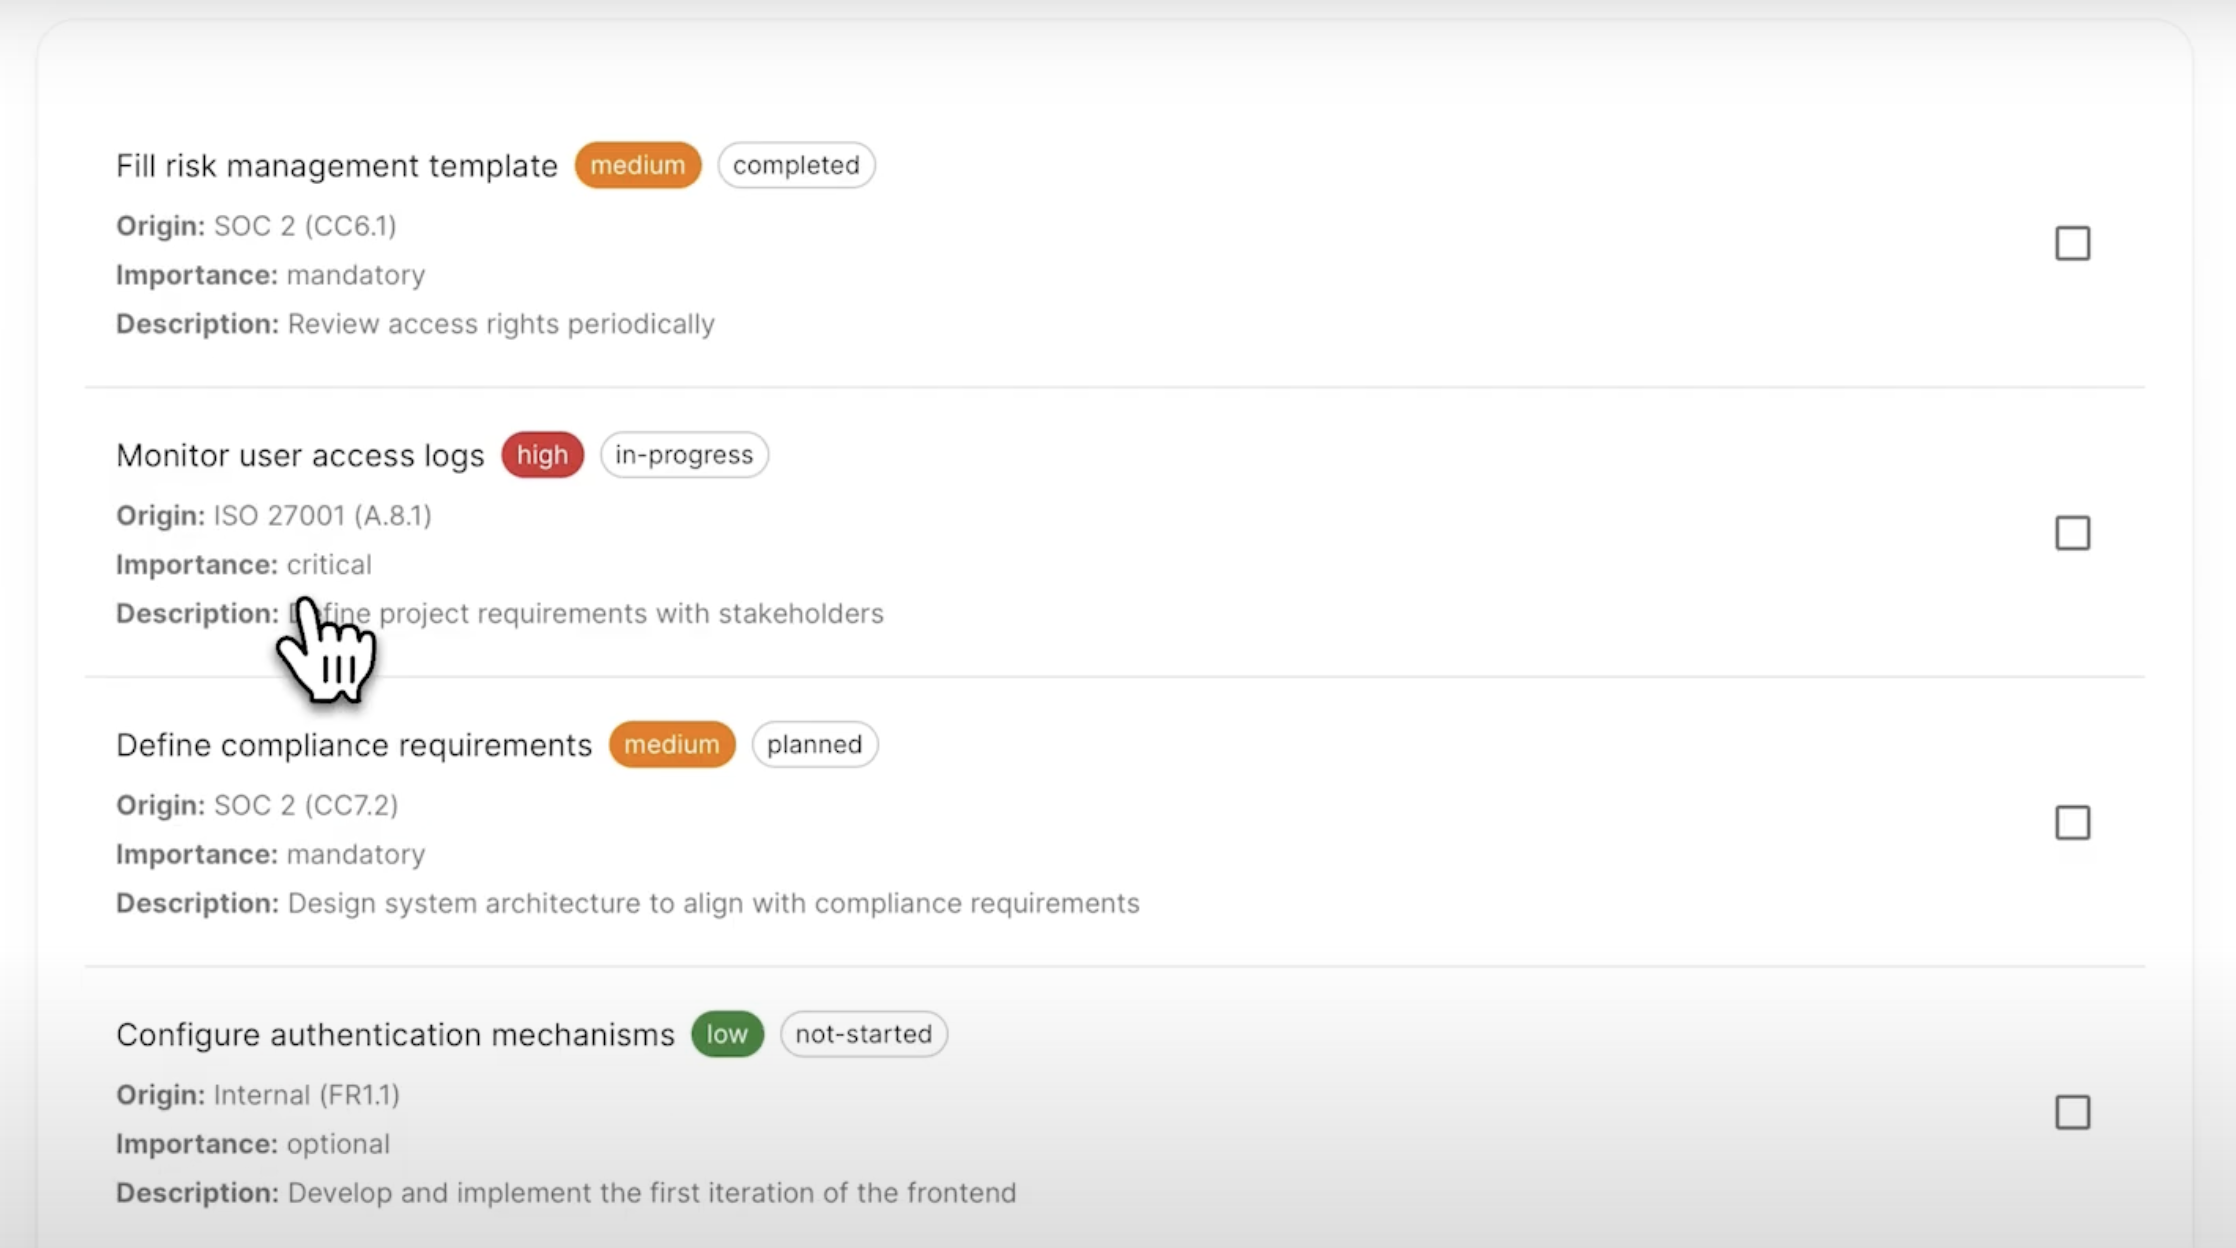The width and height of the screenshot is (2236, 1248).
Task: Click the critical importance label
Action: click(x=329, y=564)
